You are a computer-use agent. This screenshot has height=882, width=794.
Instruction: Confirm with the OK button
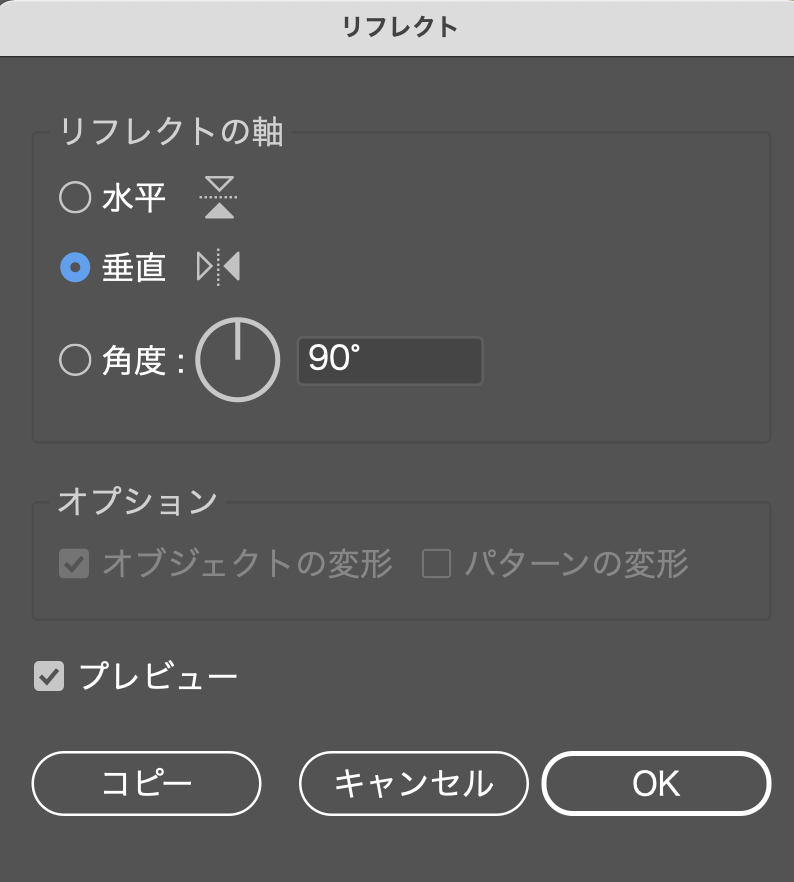coord(656,784)
